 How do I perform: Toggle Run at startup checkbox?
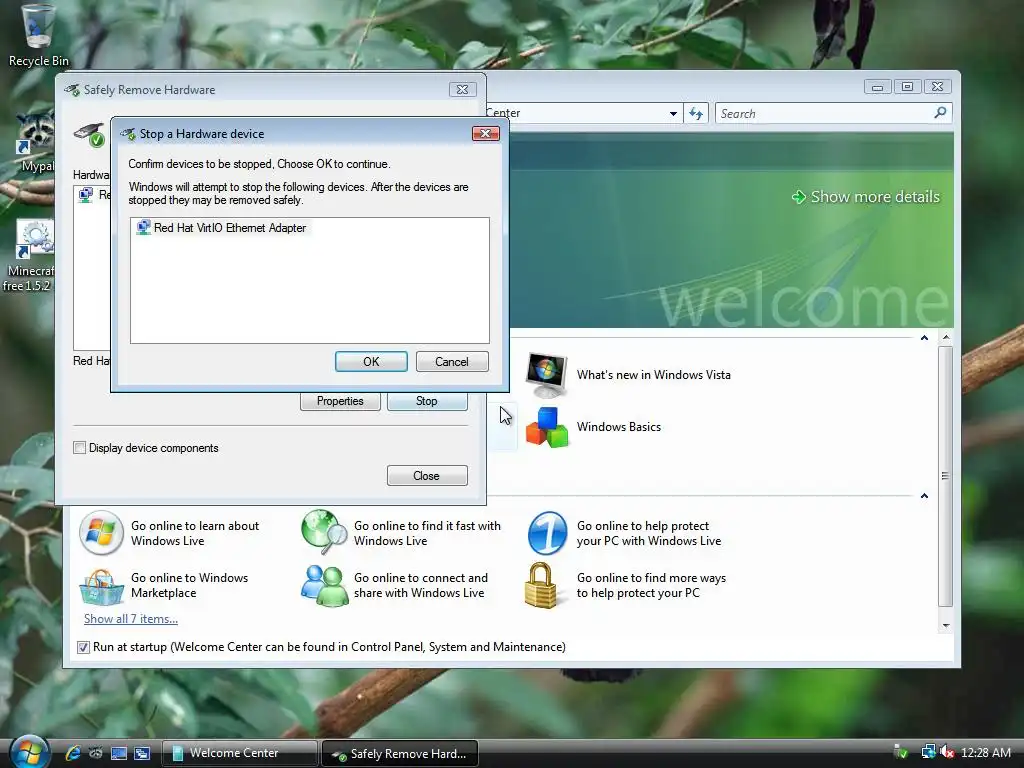pyautogui.click(x=83, y=647)
